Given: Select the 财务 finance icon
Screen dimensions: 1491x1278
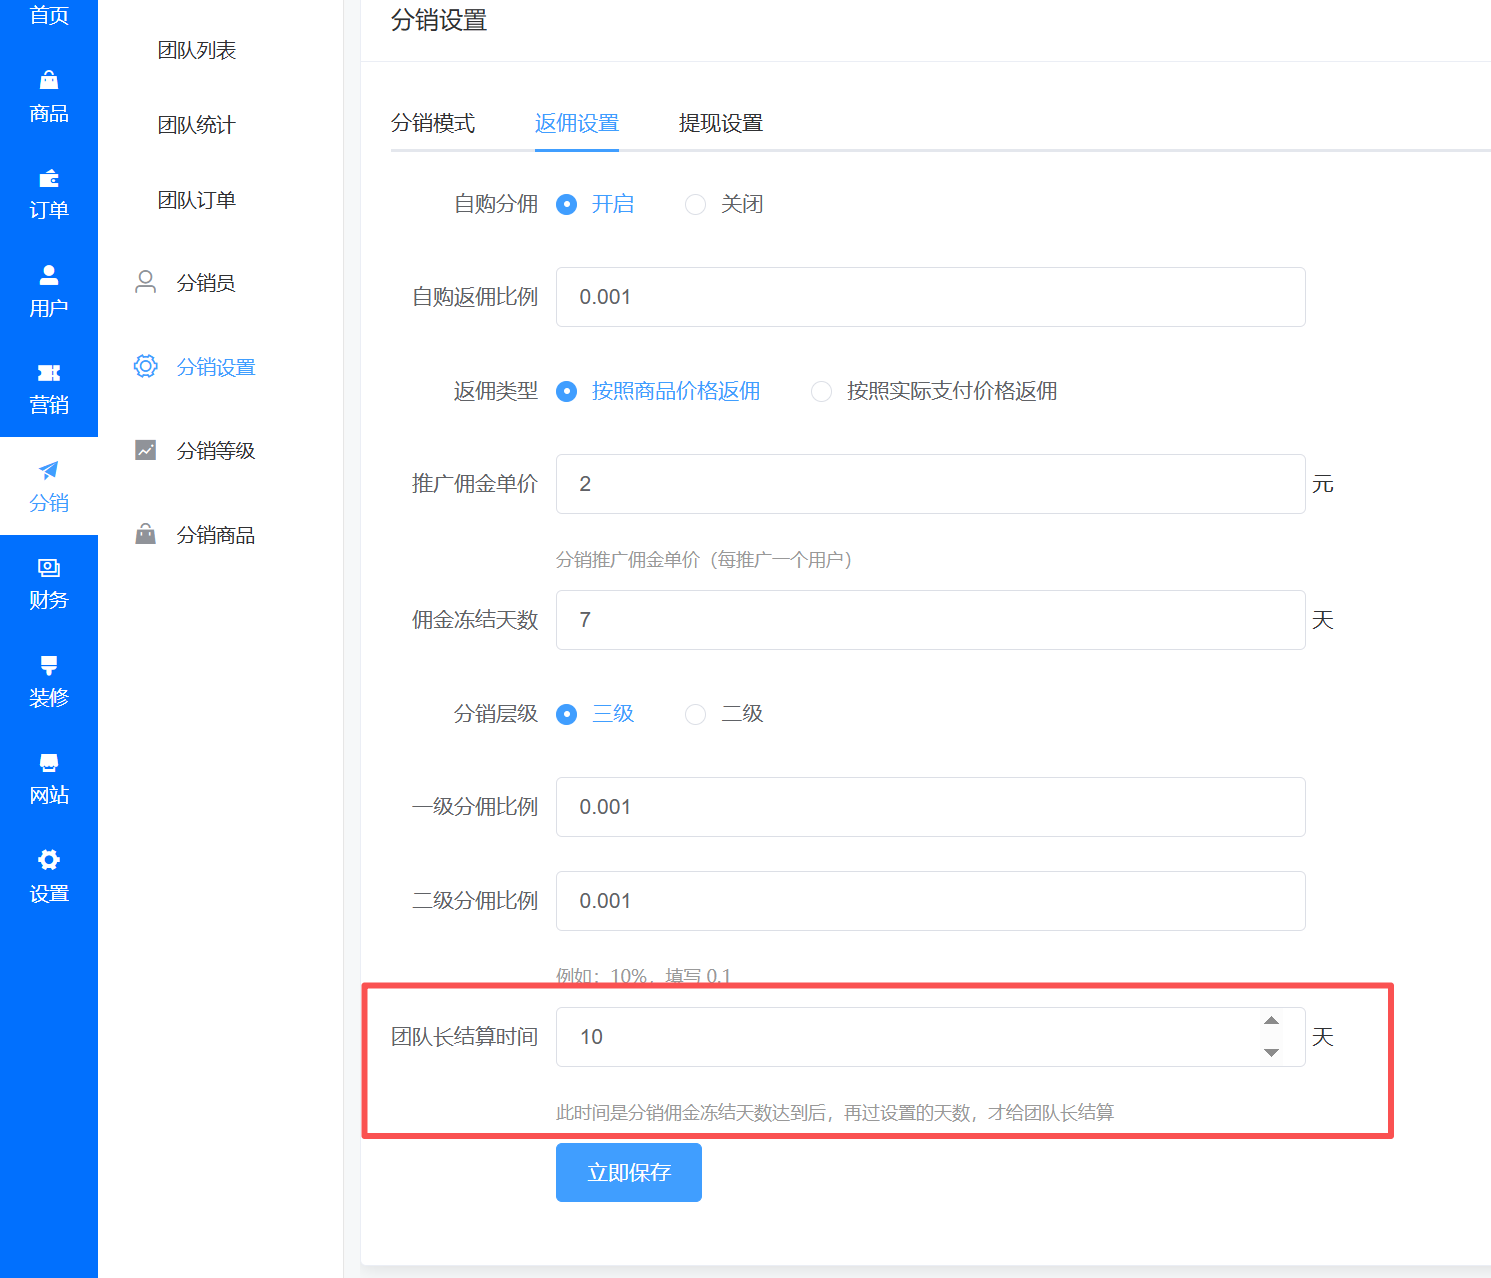Looking at the screenshot, I should [x=48, y=568].
